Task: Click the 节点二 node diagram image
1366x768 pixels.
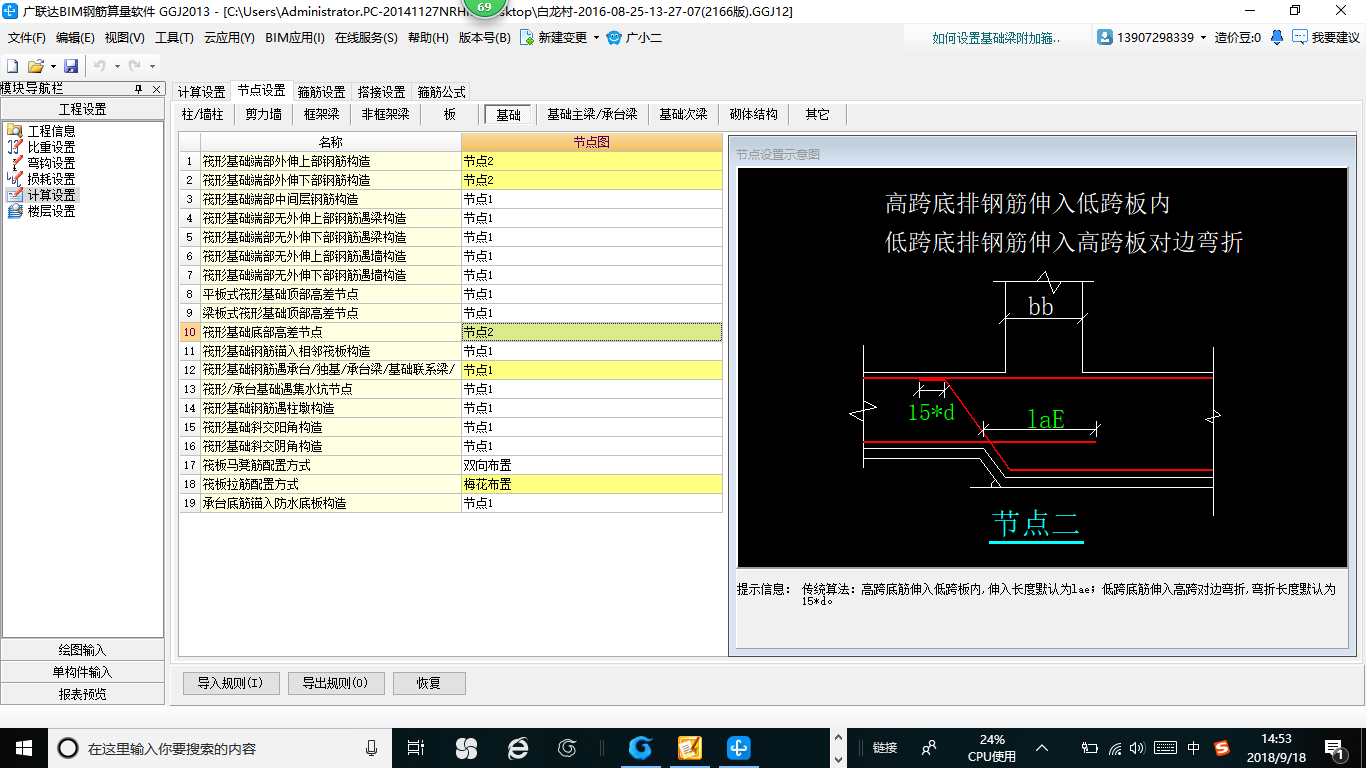Action: pyautogui.click(x=1041, y=368)
